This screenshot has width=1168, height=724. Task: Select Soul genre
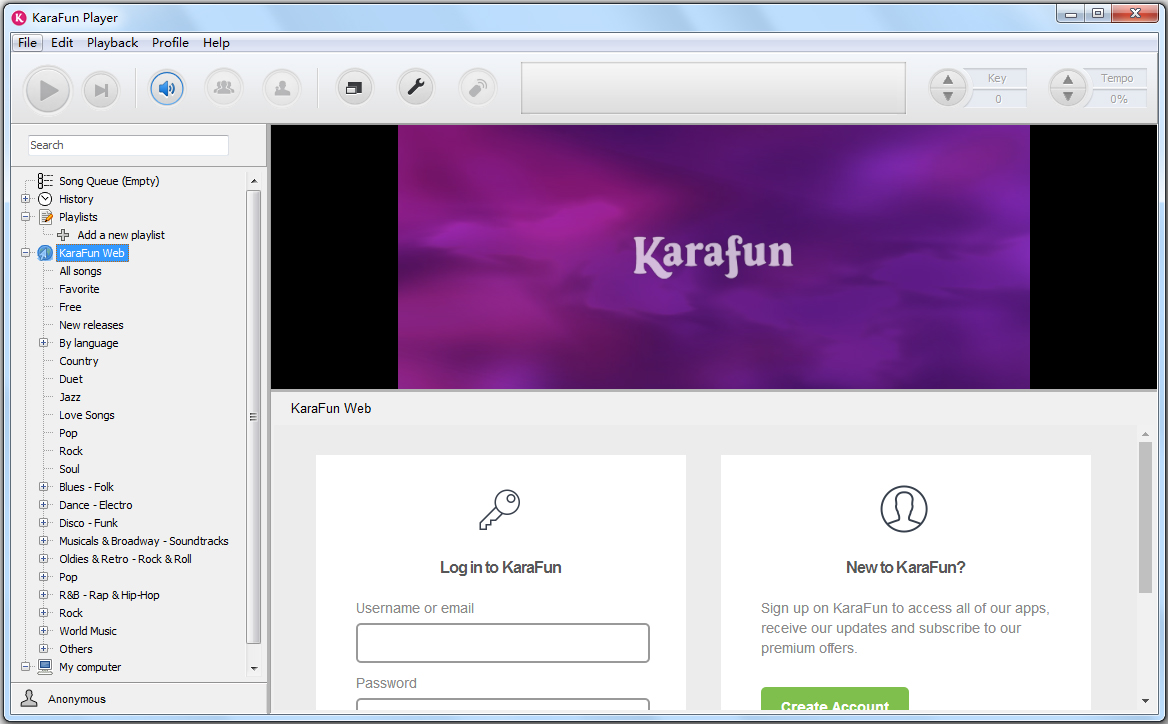[x=69, y=469]
